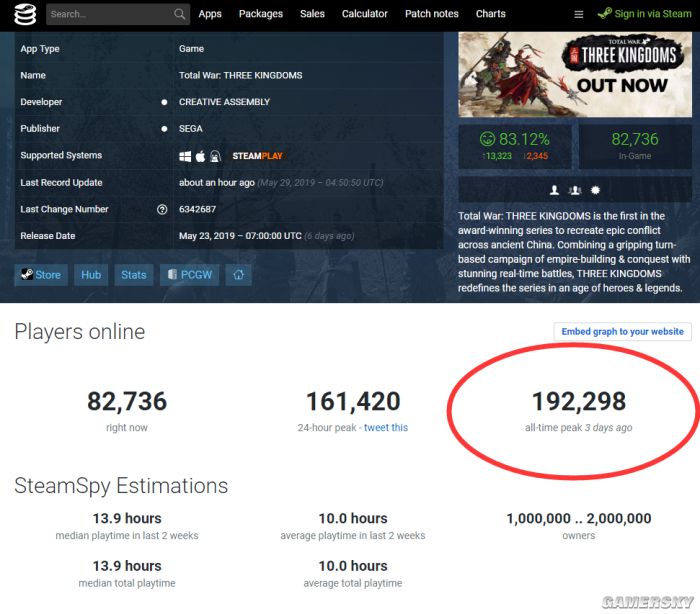Open the SEGA publisher link
The width and height of the screenshot is (700, 614).
[191, 129]
